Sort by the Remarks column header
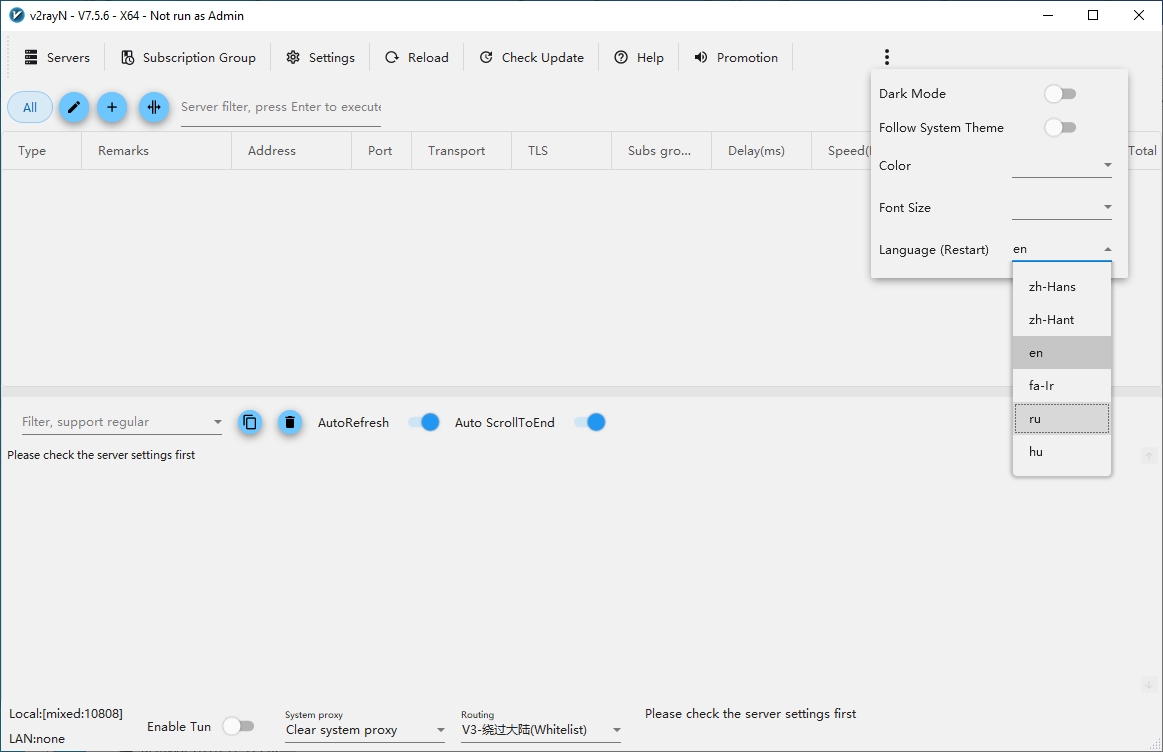Image resolution: width=1163 pixels, height=752 pixels. (x=157, y=151)
